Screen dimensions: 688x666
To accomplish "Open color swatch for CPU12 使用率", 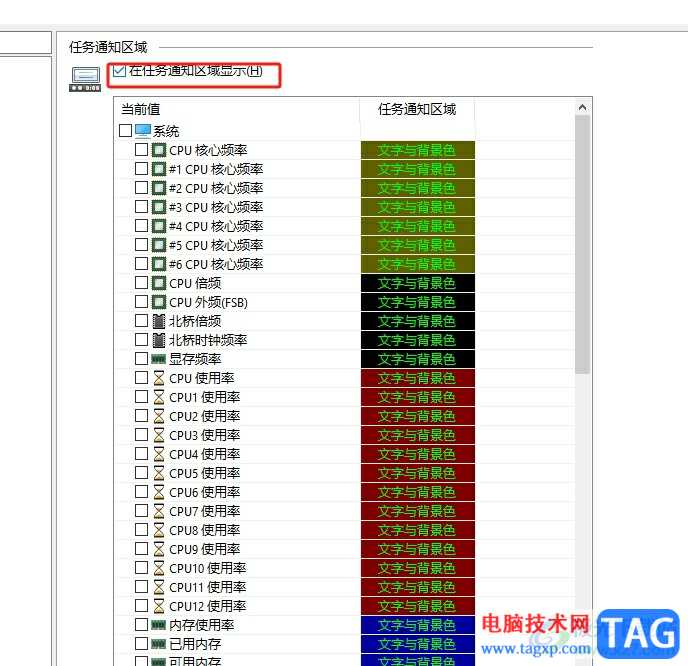I will pos(418,606).
